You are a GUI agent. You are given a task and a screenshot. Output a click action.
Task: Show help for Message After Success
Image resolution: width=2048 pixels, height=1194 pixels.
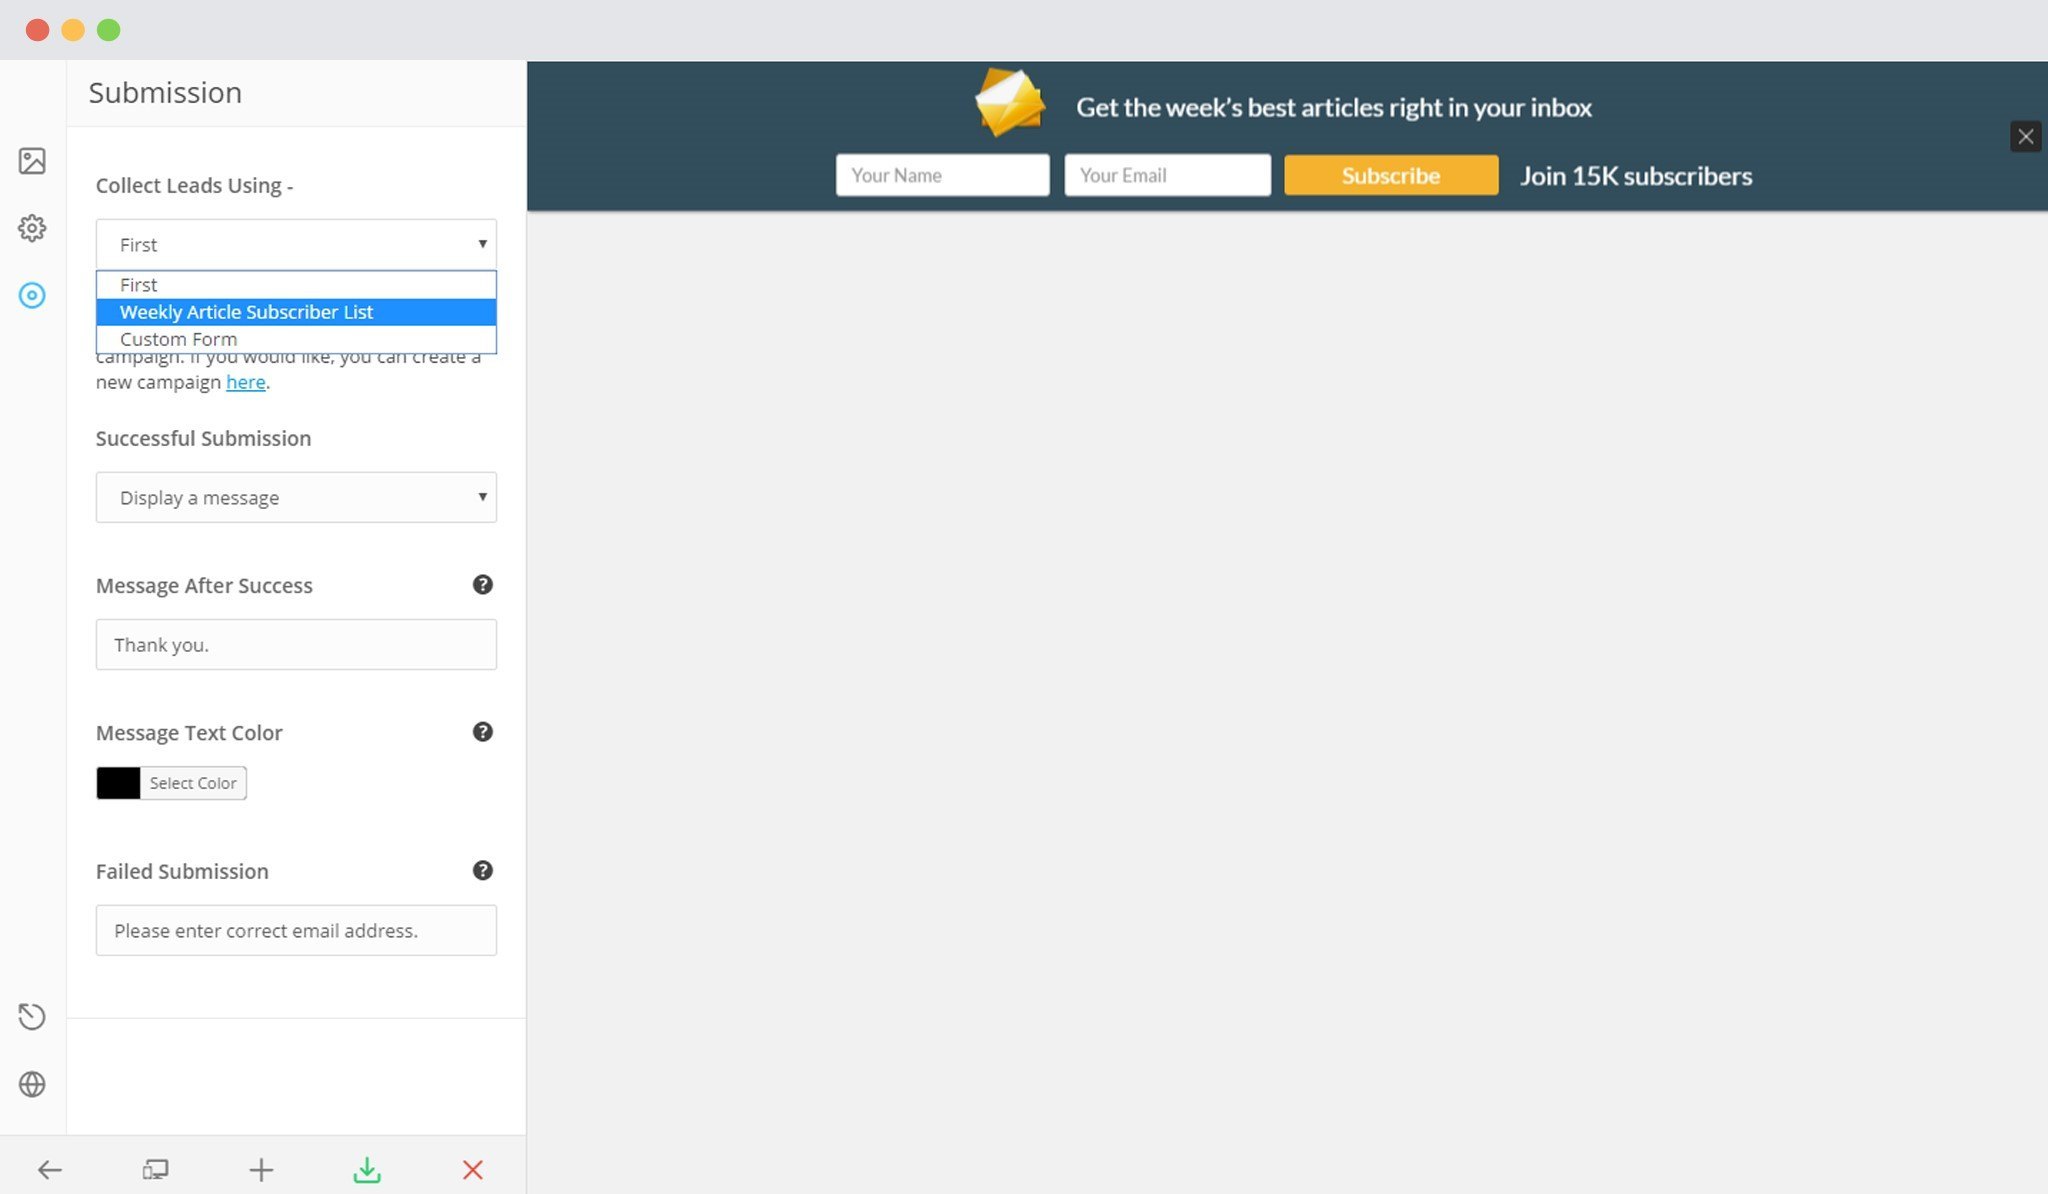coord(482,585)
